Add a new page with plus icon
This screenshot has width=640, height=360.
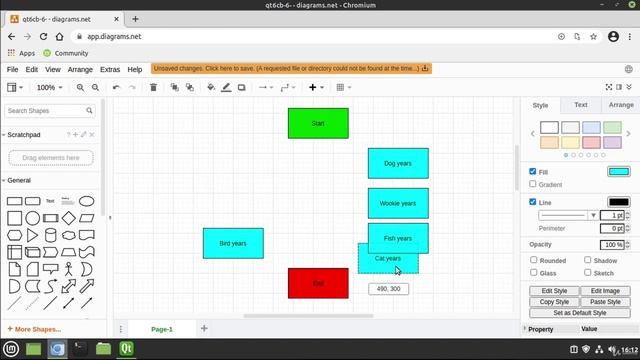click(x=204, y=329)
